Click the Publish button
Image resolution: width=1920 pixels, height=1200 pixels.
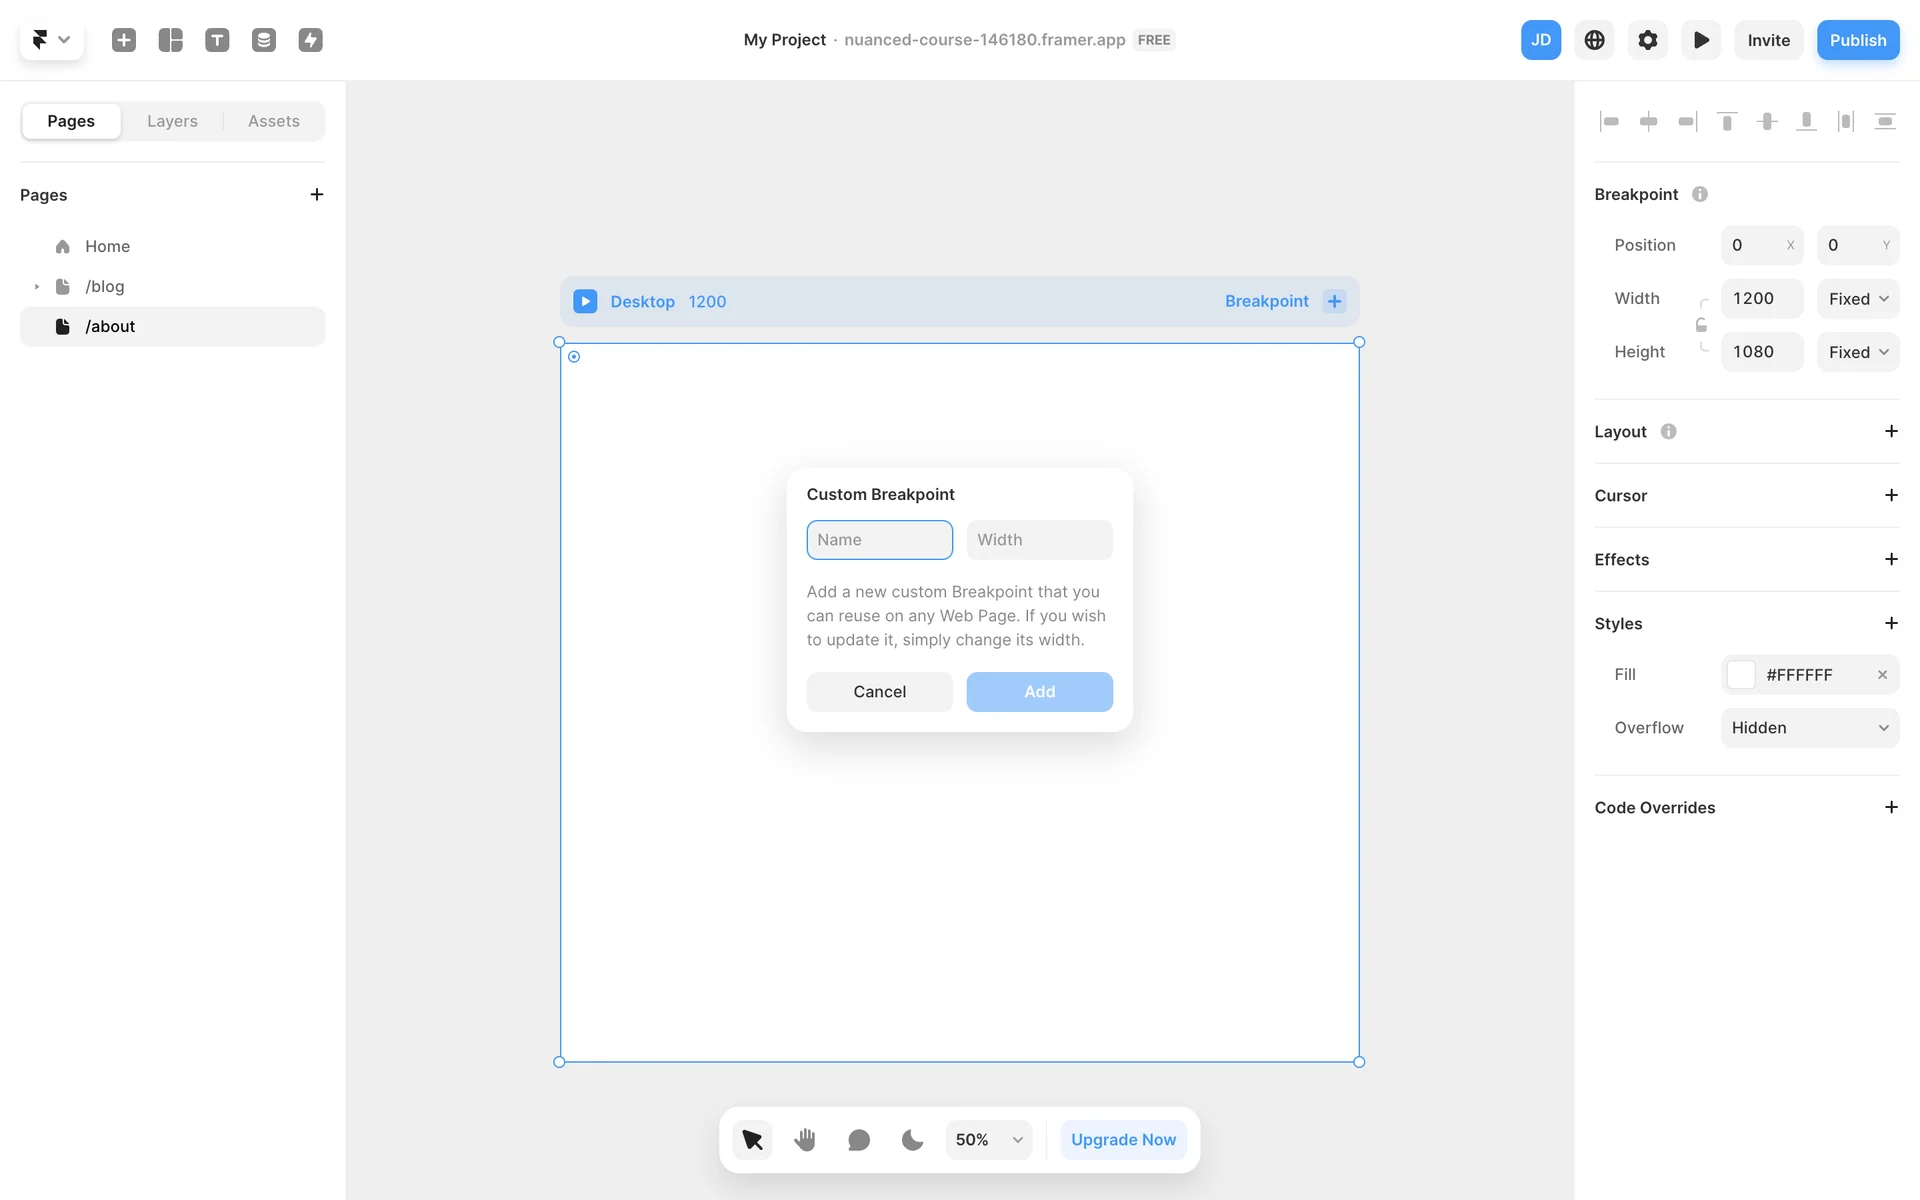click(1857, 40)
